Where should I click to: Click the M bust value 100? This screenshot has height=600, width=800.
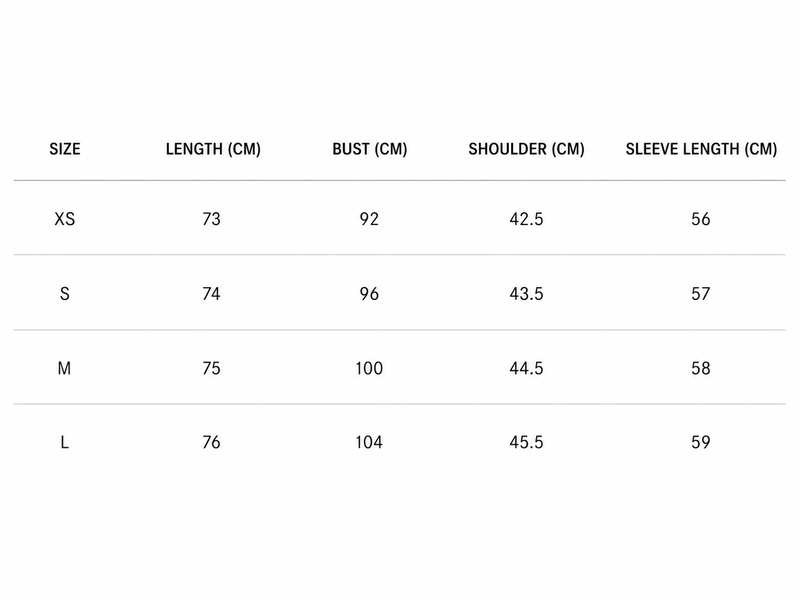pos(369,368)
